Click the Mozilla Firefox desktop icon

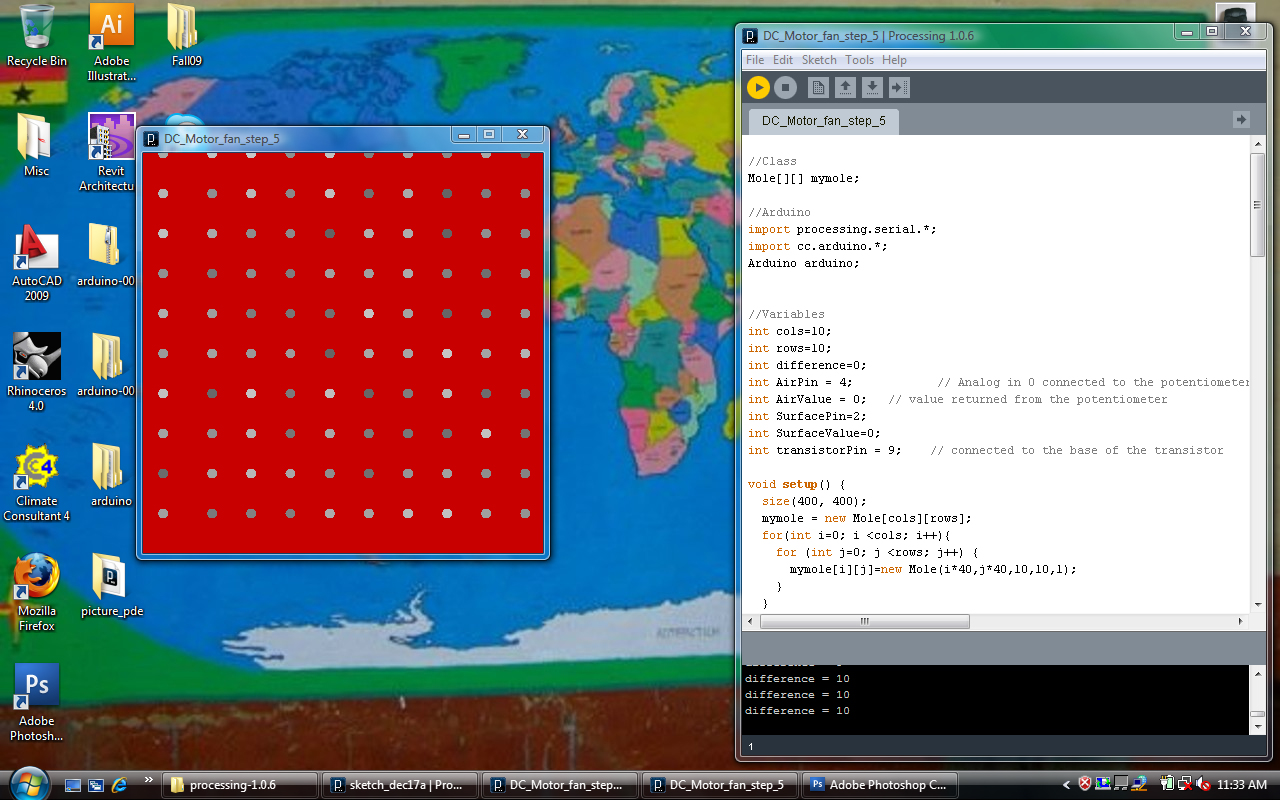37,591
